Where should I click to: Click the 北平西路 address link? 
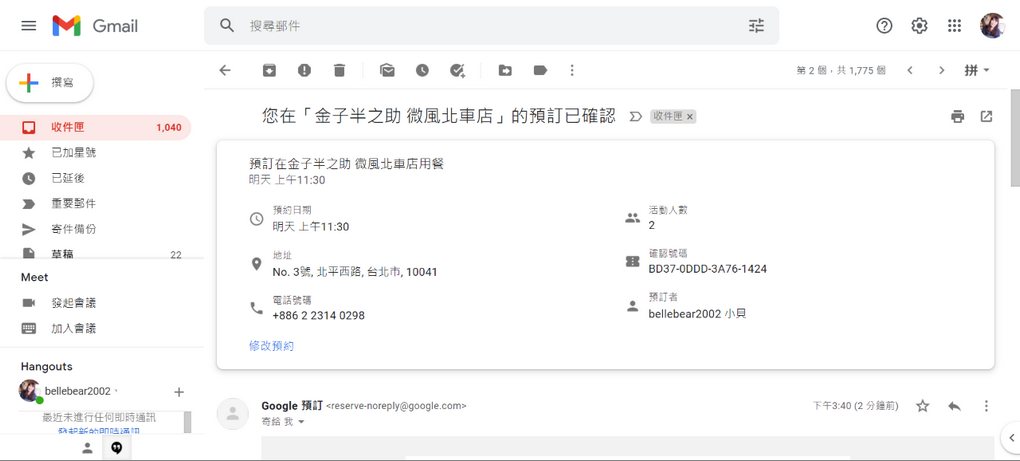point(338,272)
